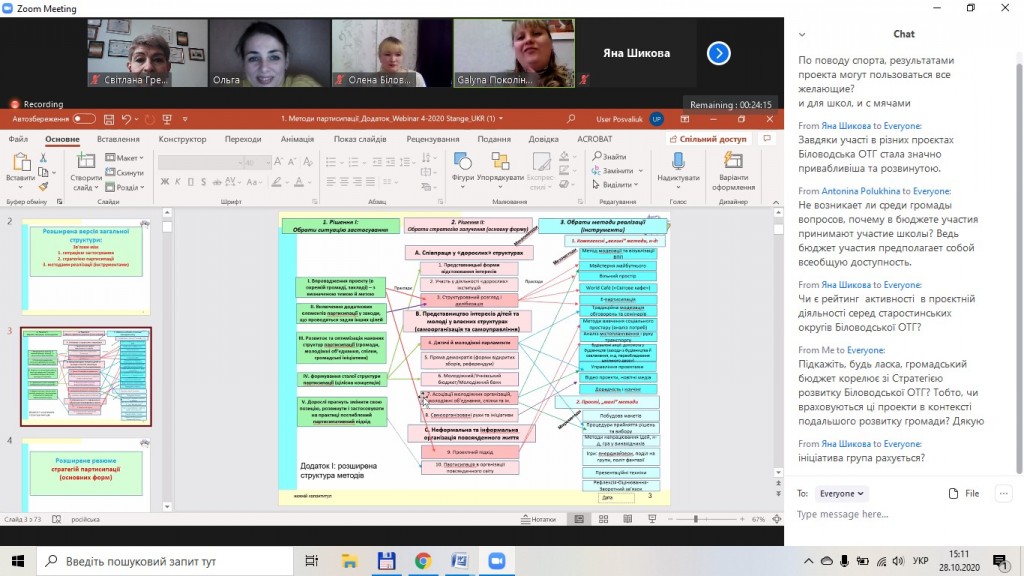Show next Zoom participants with blue arrow
The image size is (1024, 576).
point(718,53)
